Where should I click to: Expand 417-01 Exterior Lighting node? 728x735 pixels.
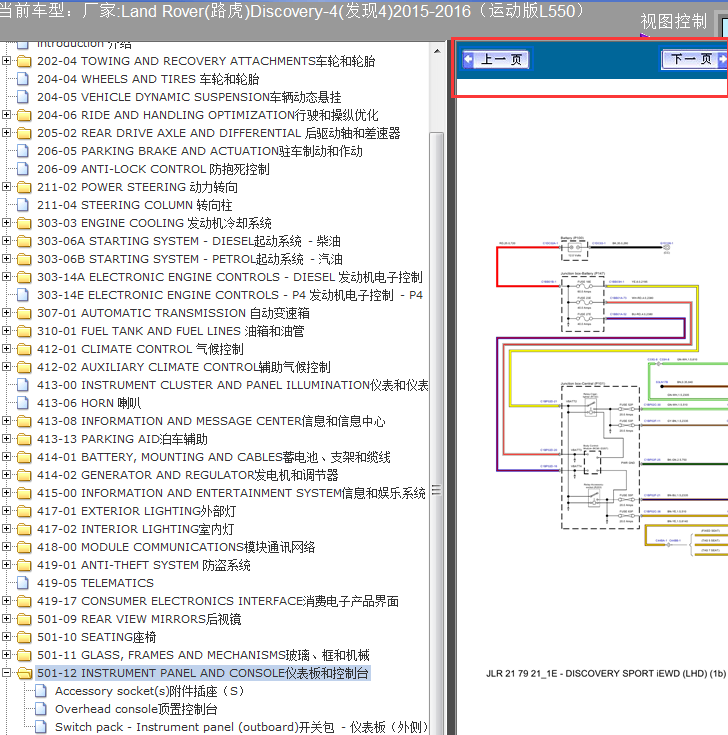coord(7,511)
